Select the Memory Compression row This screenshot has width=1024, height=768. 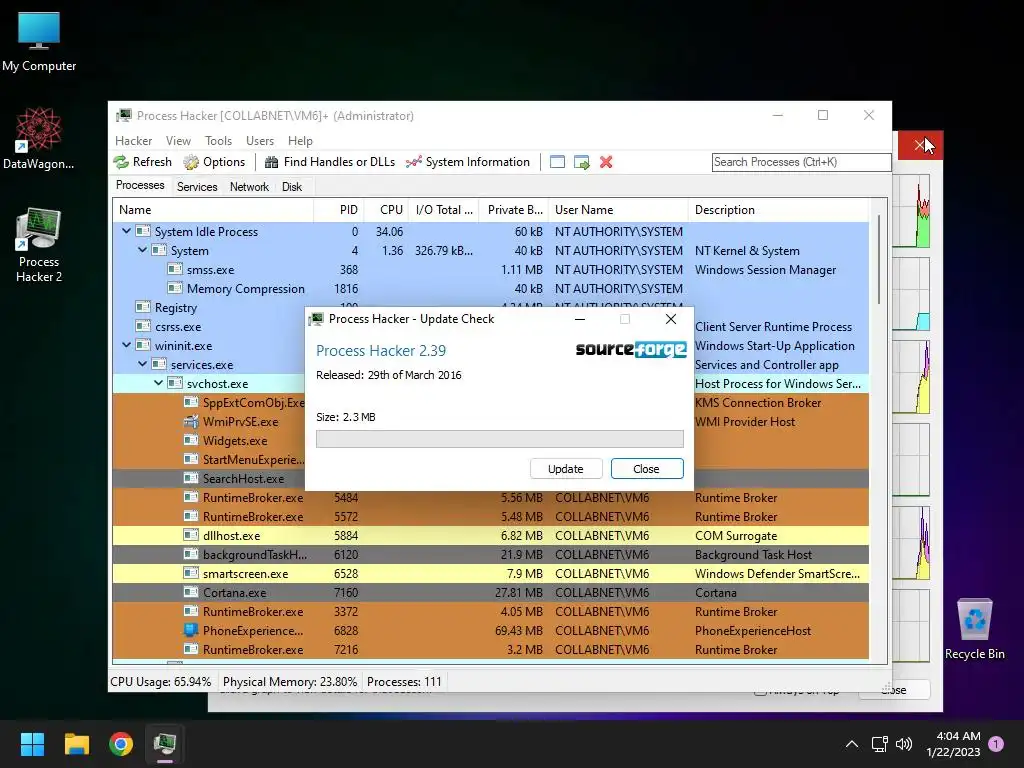tap(490, 289)
